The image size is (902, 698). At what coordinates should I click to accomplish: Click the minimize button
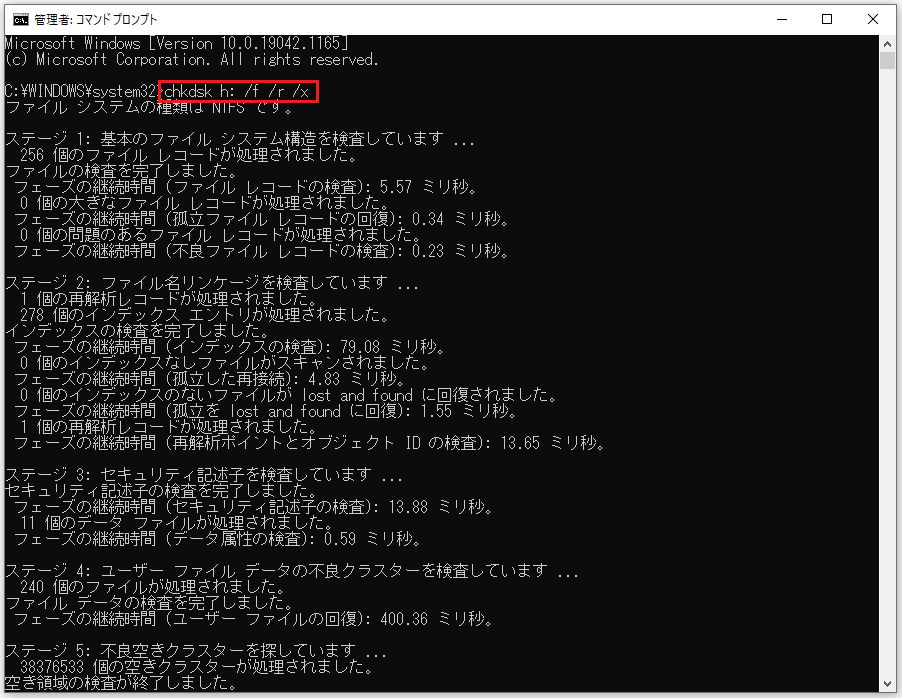[x=782, y=18]
